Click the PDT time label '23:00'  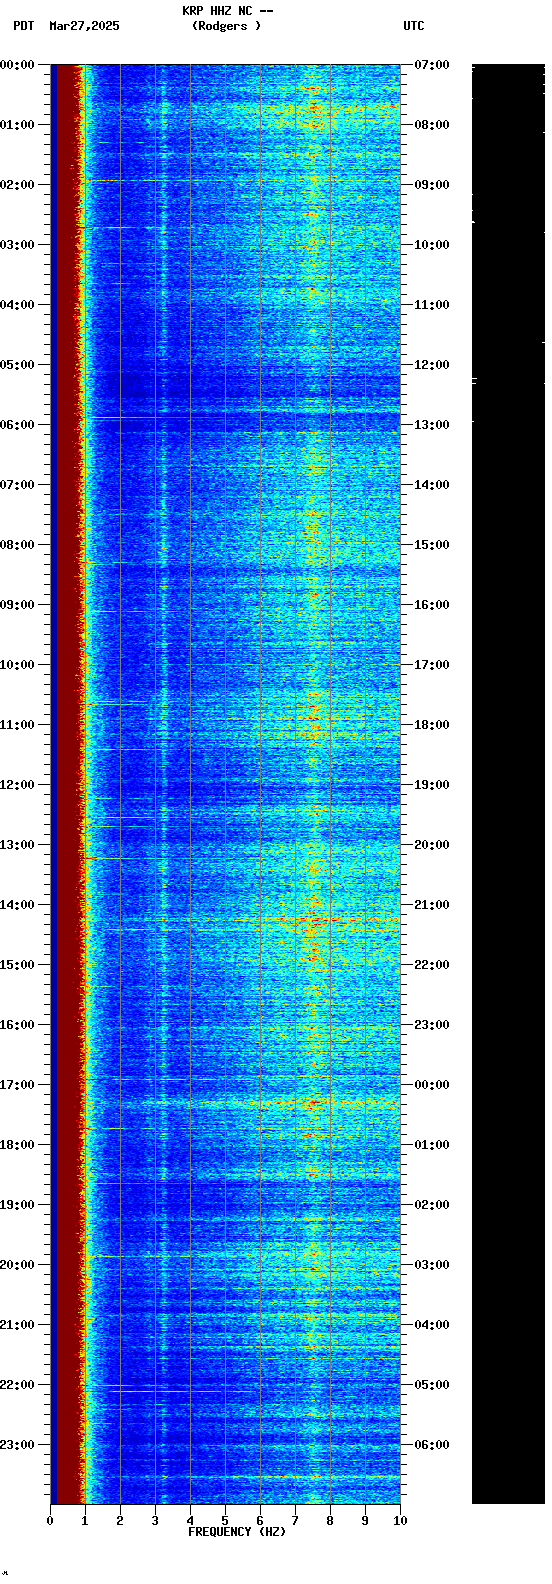tap(17, 1445)
